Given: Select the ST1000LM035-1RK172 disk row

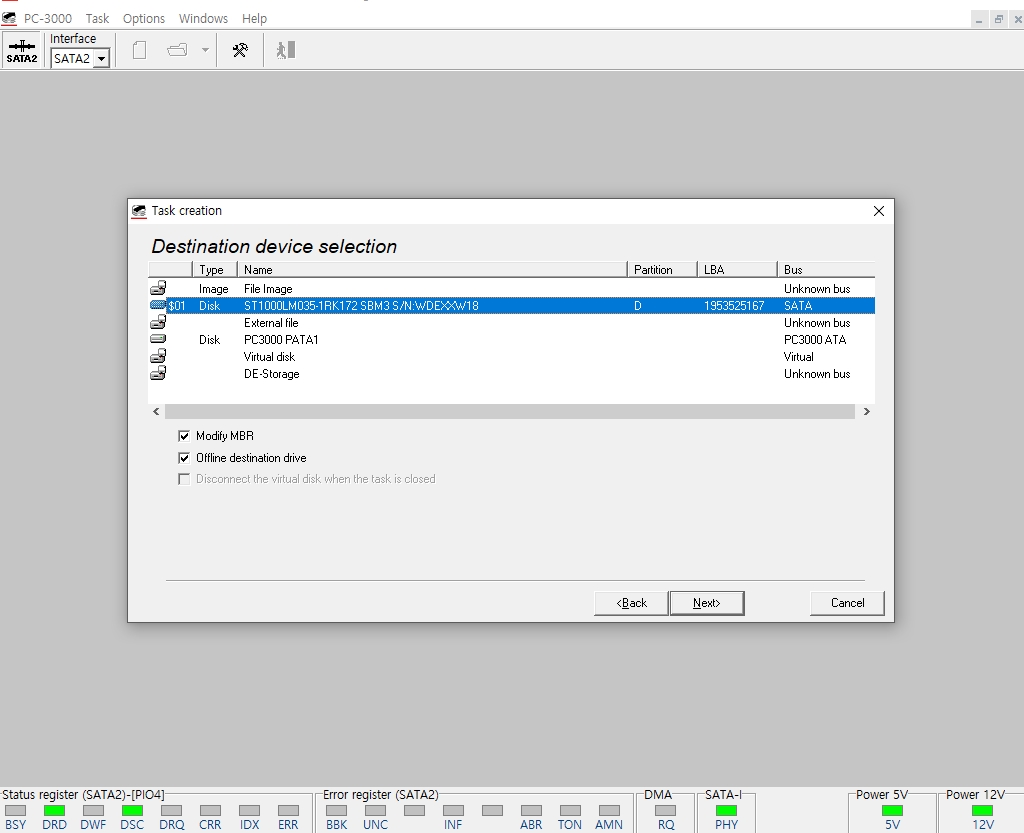Looking at the screenshot, I should point(511,306).
